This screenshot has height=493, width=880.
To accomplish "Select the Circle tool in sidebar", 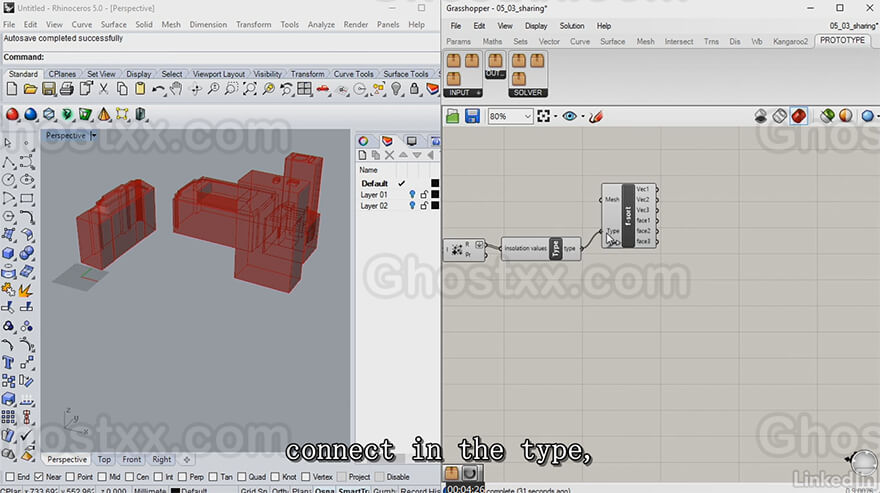I will coord(8,180).
